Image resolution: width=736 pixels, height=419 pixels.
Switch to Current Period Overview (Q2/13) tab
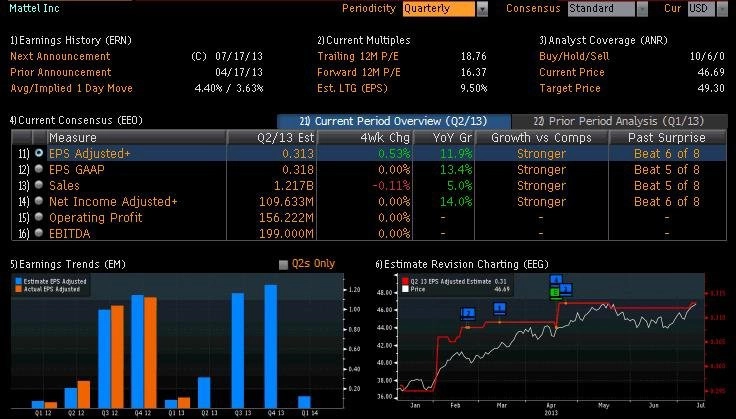(x=393, y=121)
